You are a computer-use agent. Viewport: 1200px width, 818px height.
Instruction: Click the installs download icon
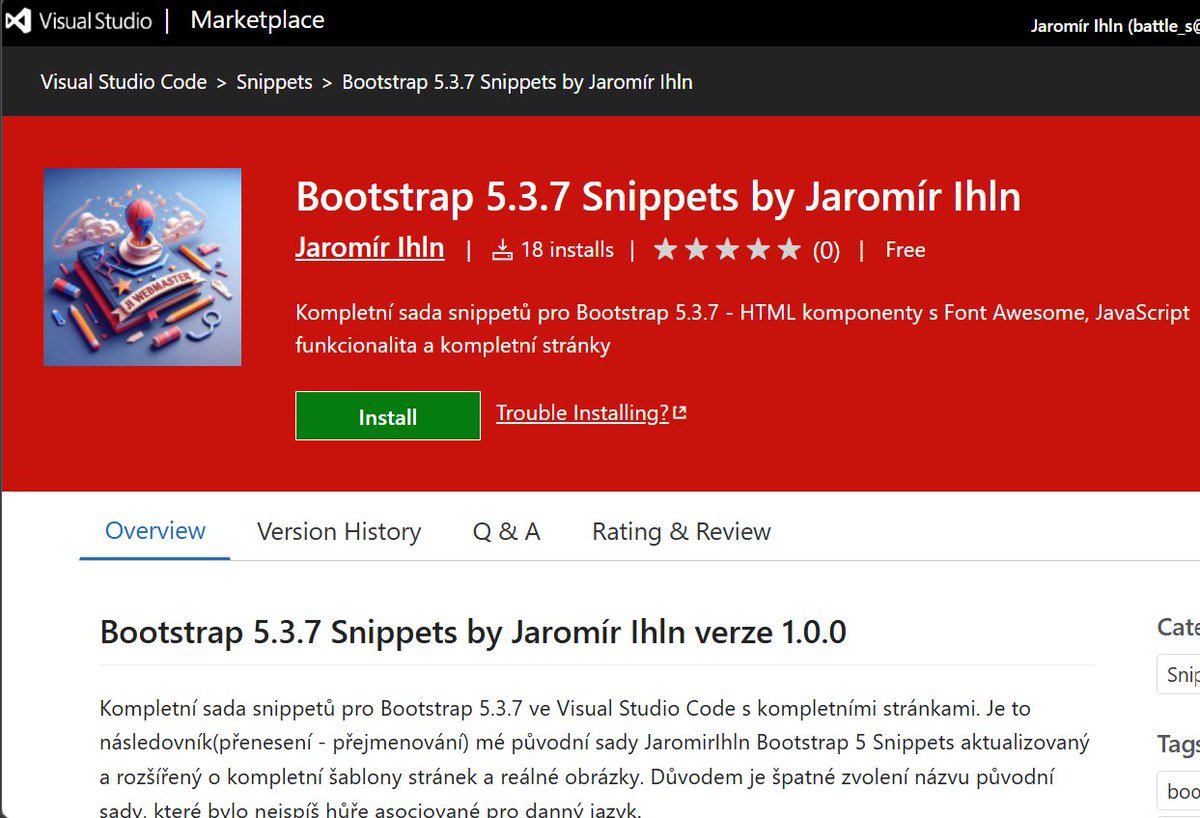click(502, 250)
